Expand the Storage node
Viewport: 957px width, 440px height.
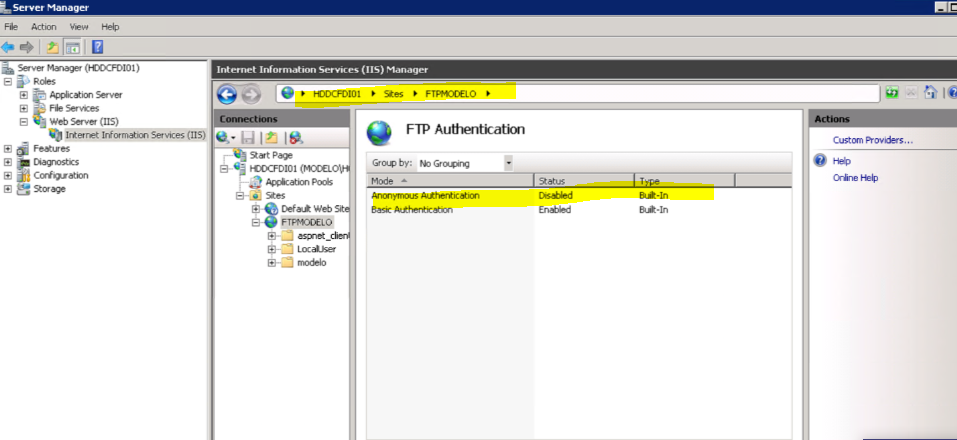pyautogui.click(x=8, y=189)
